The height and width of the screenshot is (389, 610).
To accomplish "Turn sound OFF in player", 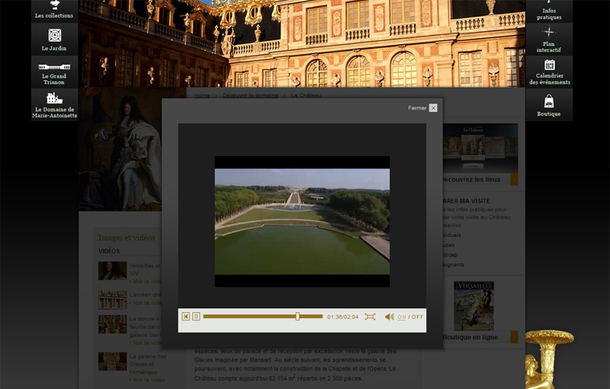I will coord(417,317).
